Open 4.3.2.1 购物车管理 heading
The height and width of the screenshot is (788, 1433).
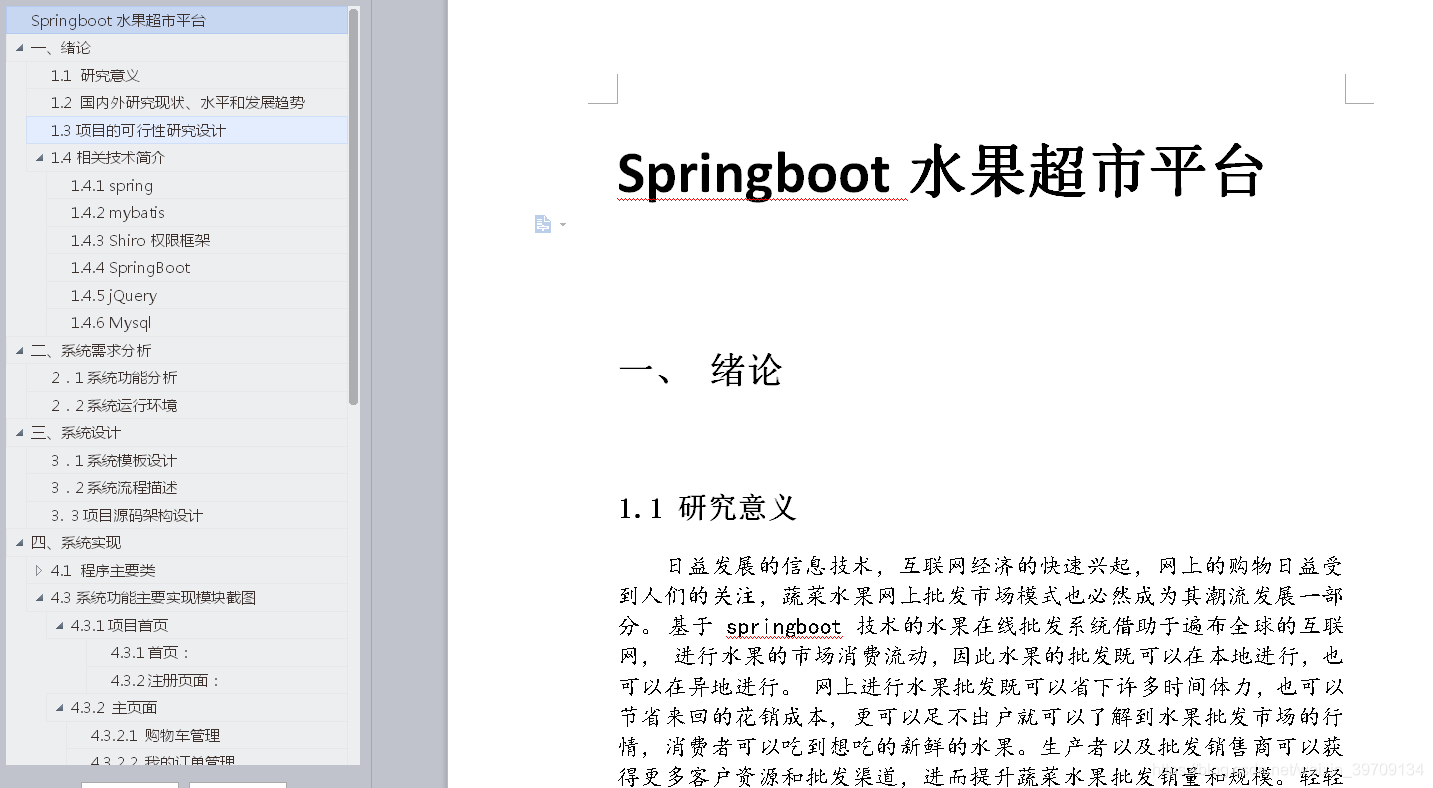pyautogui.click(x=155, y=735)
